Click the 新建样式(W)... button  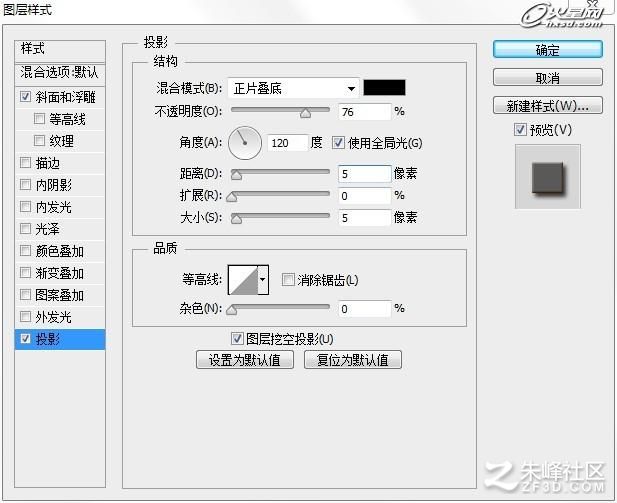click(547, 105)
